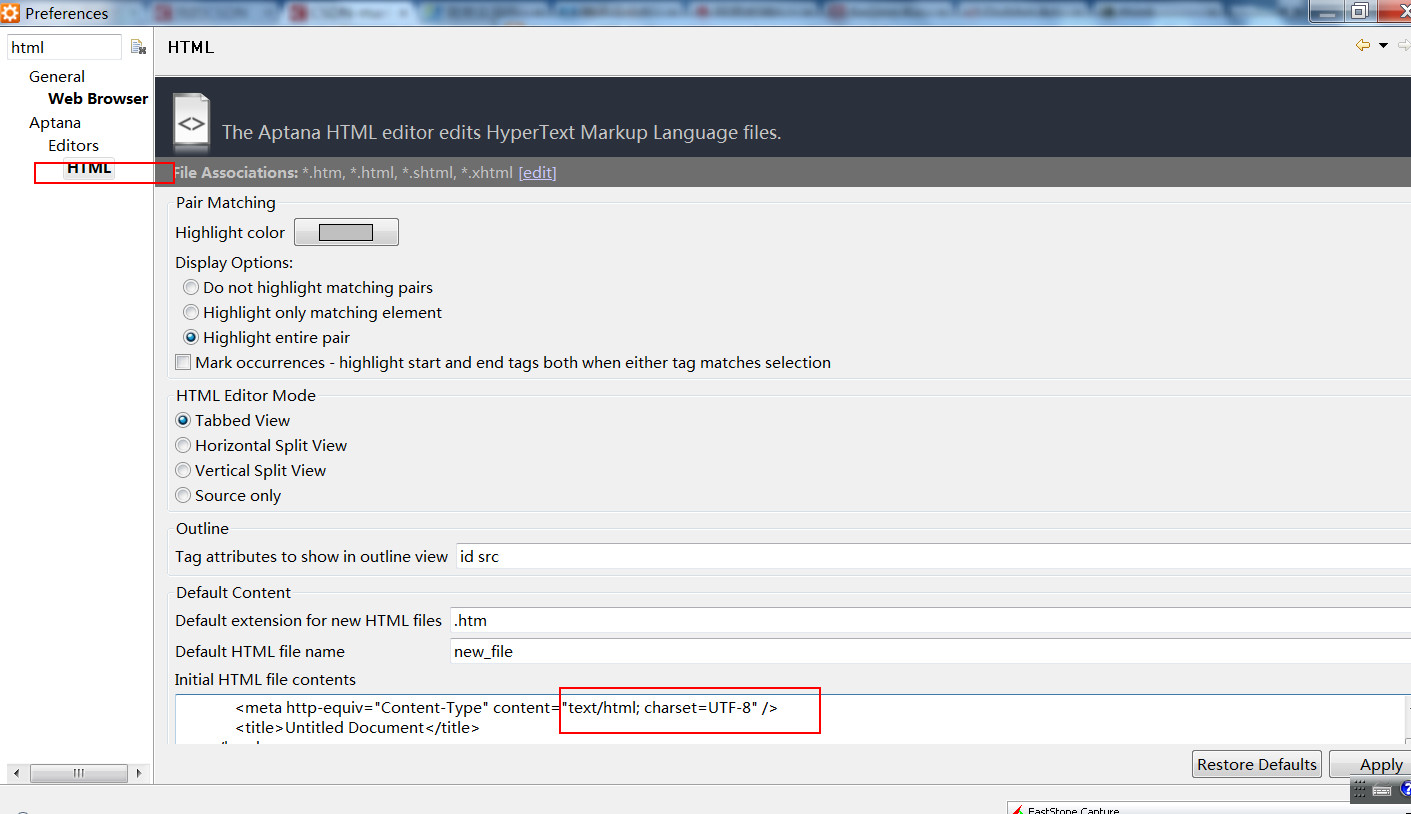Click the HTML Editor Mode group label

coord(246,395)
